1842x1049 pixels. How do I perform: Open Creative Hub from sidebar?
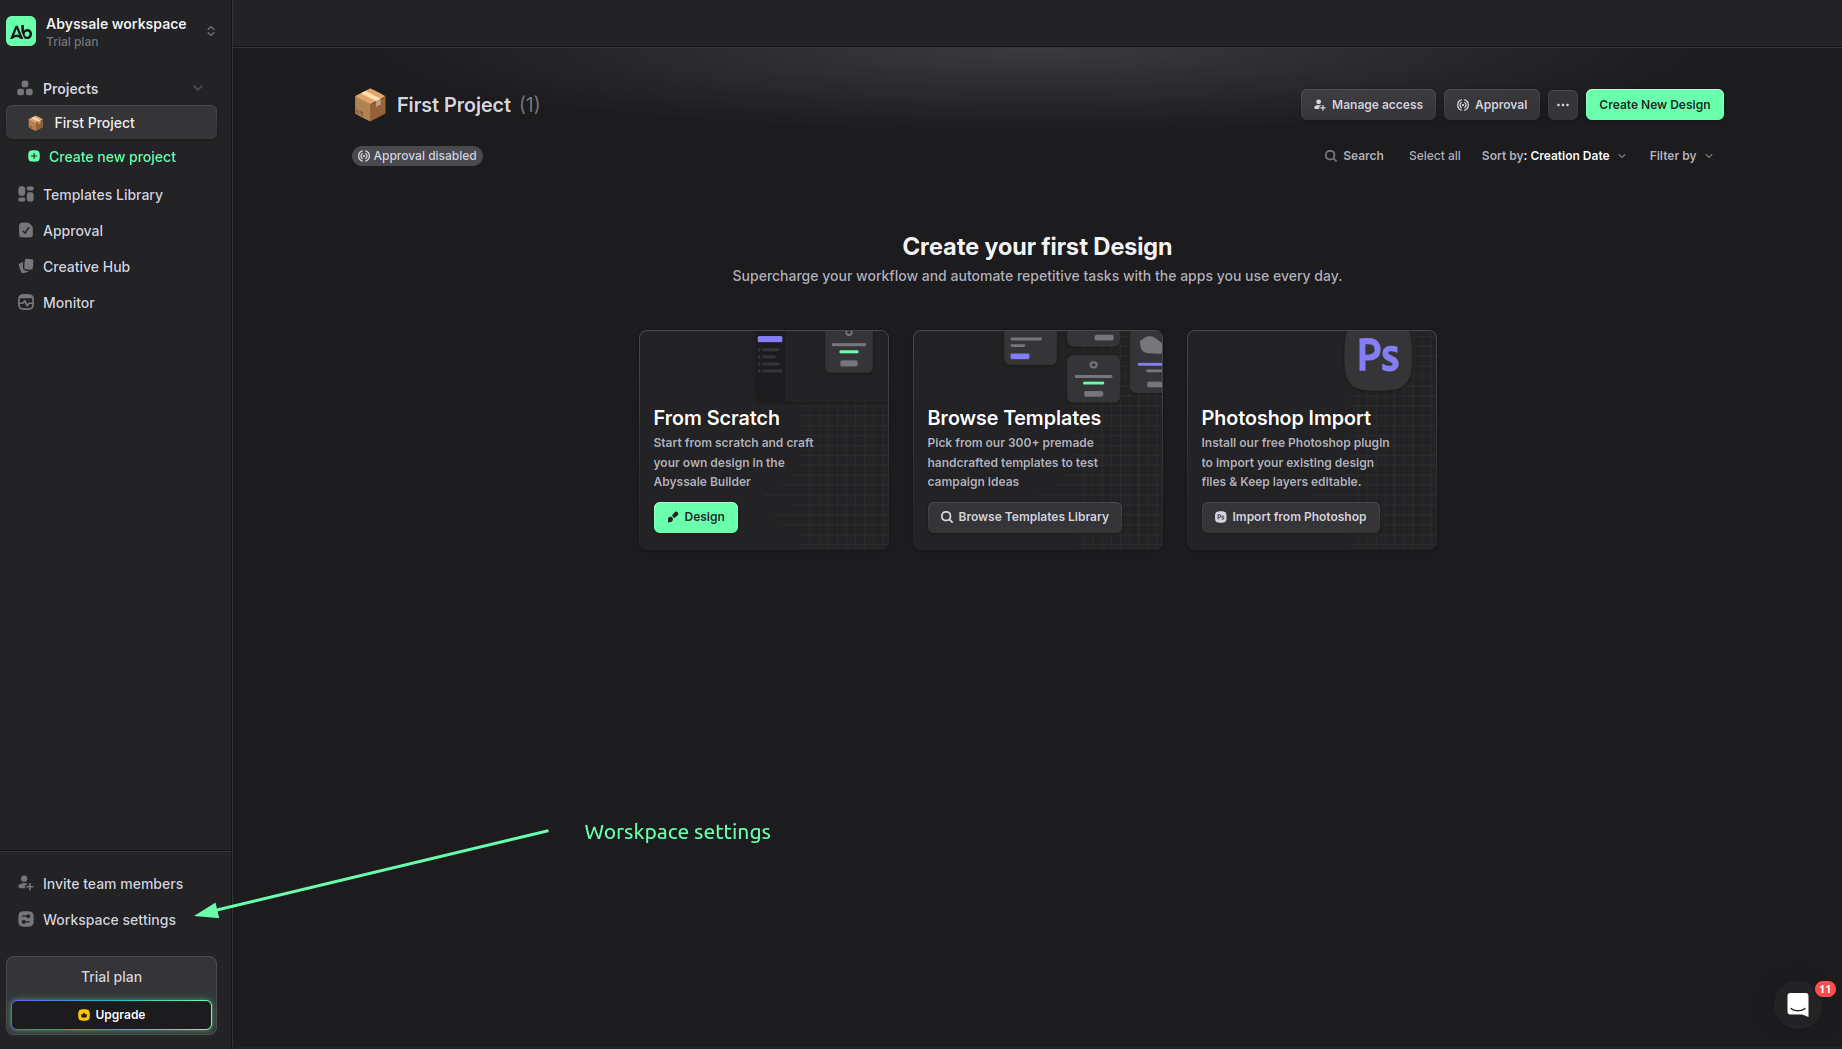86,267
